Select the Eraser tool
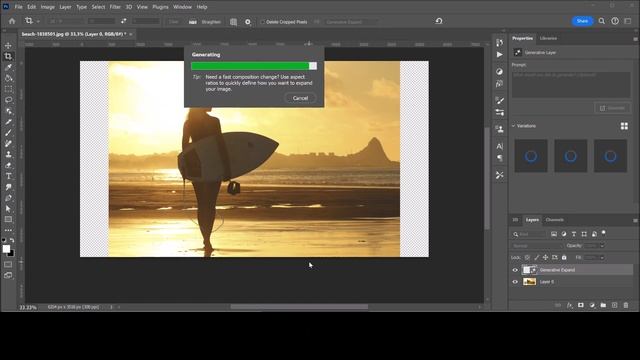The width and height of the screenshot is (640, 360). click(8, 165)
